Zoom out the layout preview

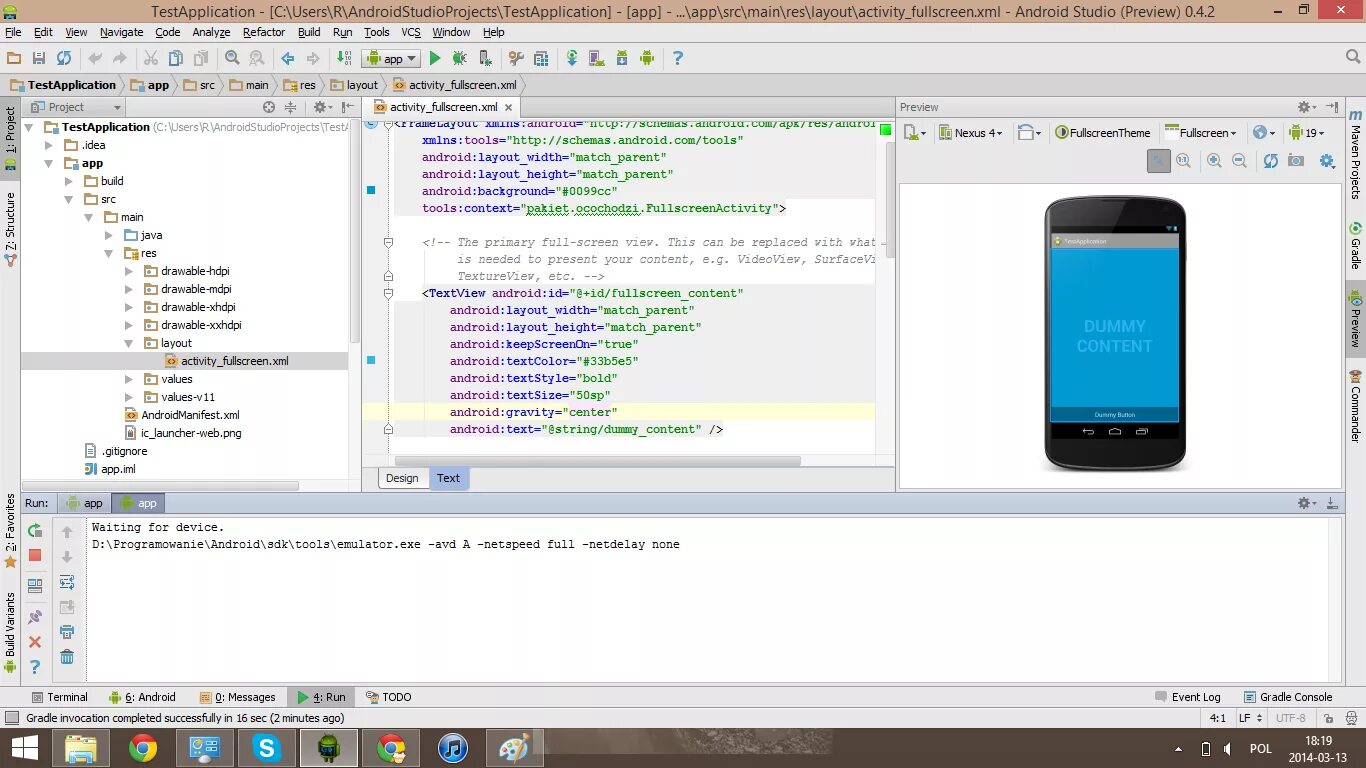(1240, 161)
